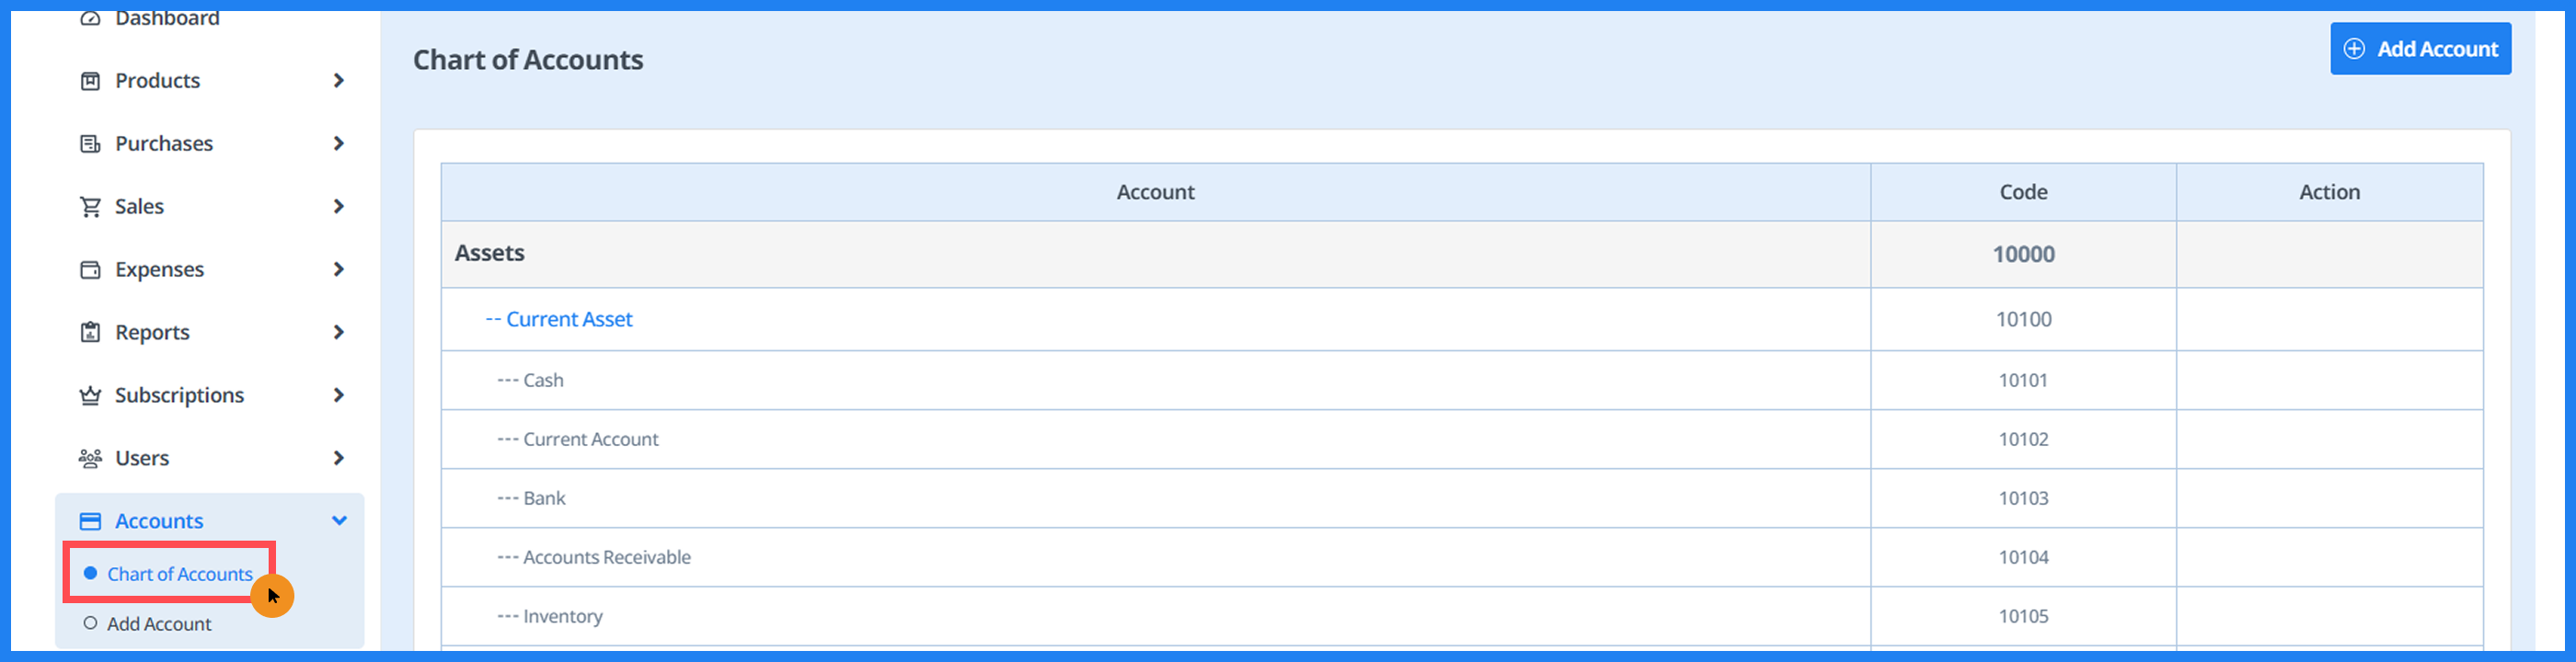
Task: Expand the Products menu chevron
Action: pyautogui.click(x=339, y=81)
